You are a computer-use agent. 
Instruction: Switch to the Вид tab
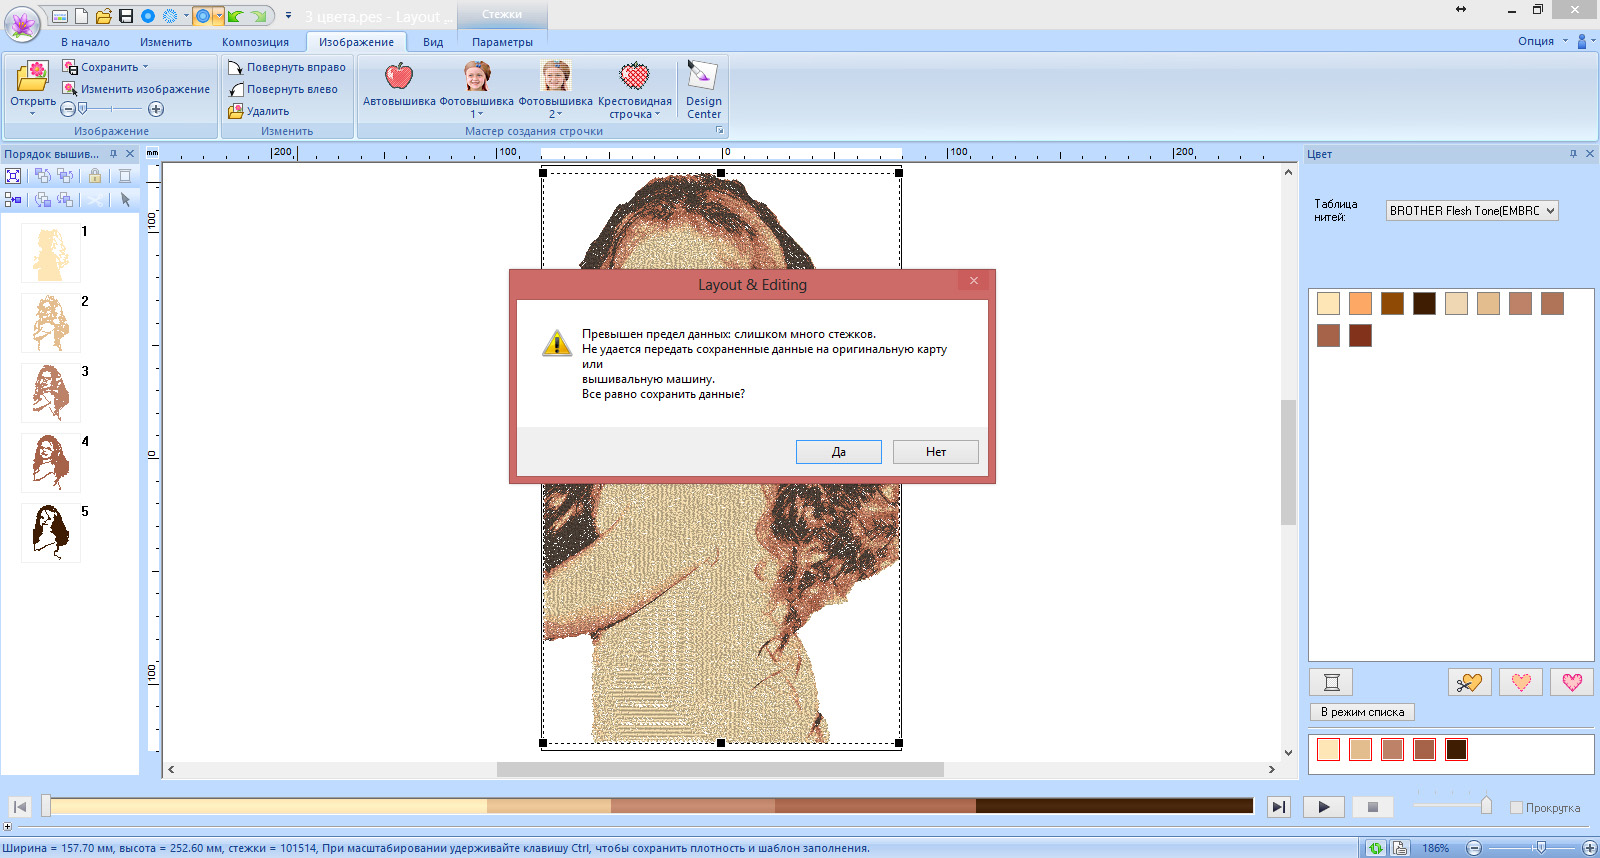point(433,42)
